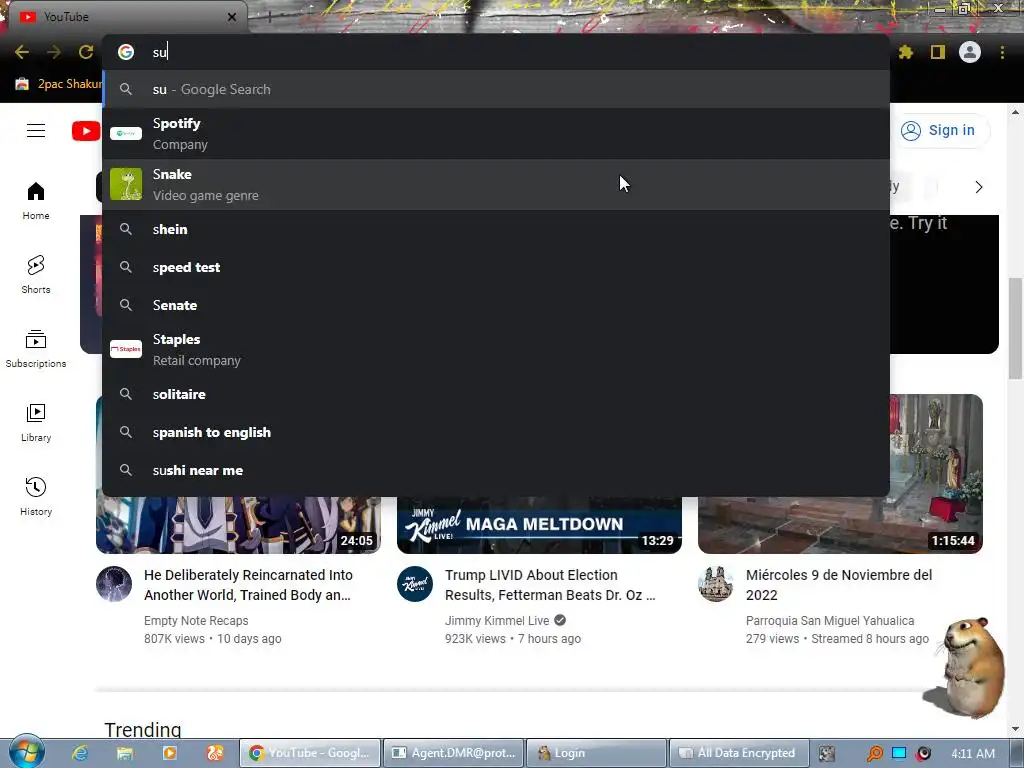Open 'Miércoles 9 de Noviembre' video title

(839, 585)
